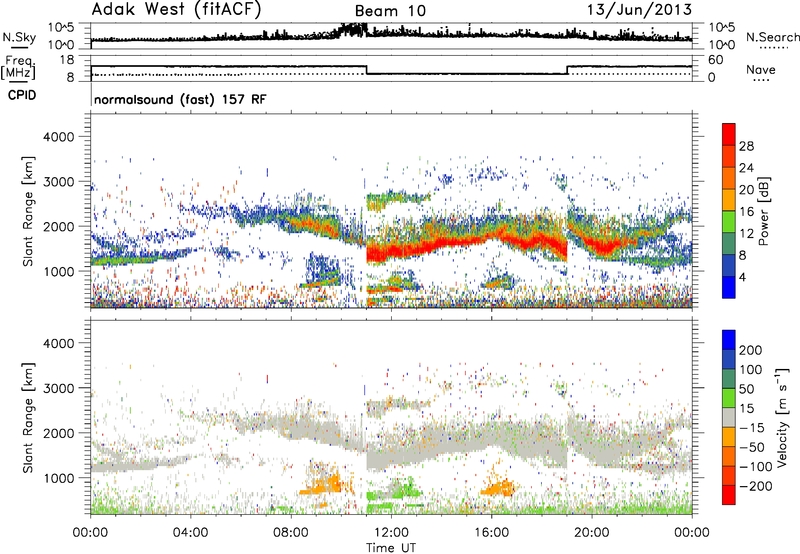Click the "N.Sky" legend label
800x554 pixels.
[19, 38]
